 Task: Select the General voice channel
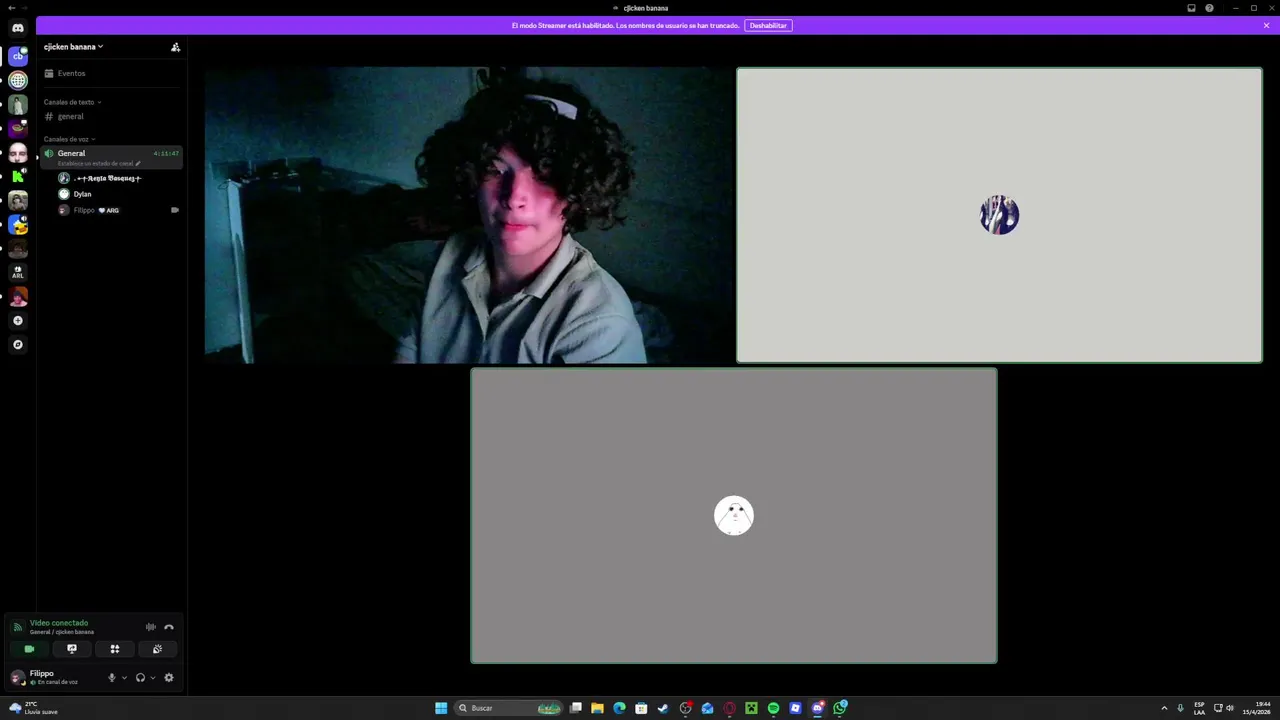111,157
